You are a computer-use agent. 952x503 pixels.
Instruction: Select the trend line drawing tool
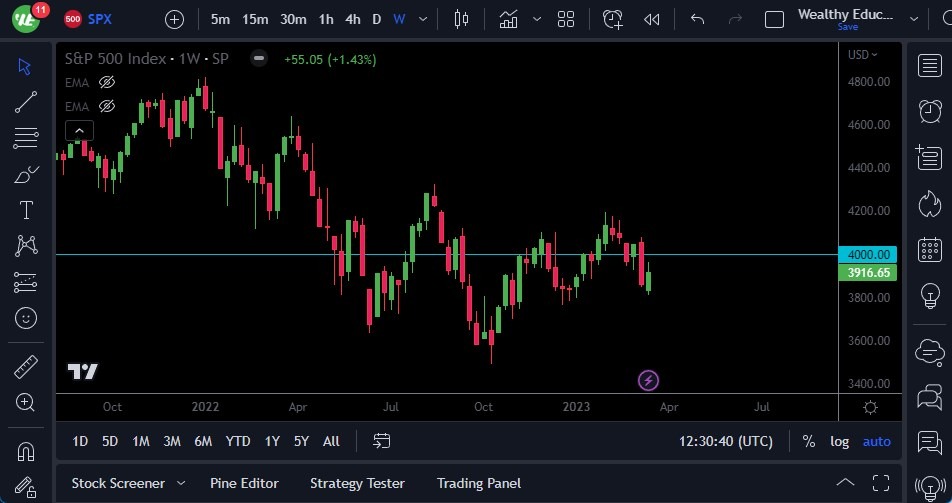coord(26,102)
